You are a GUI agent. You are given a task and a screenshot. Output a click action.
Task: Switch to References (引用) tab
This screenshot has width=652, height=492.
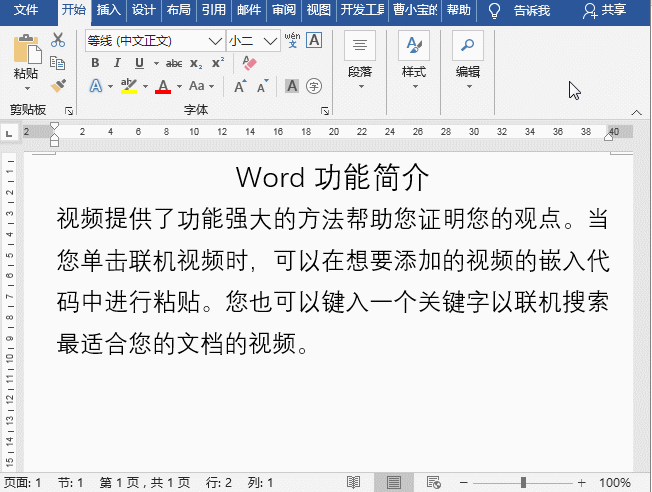coord(213,10)
